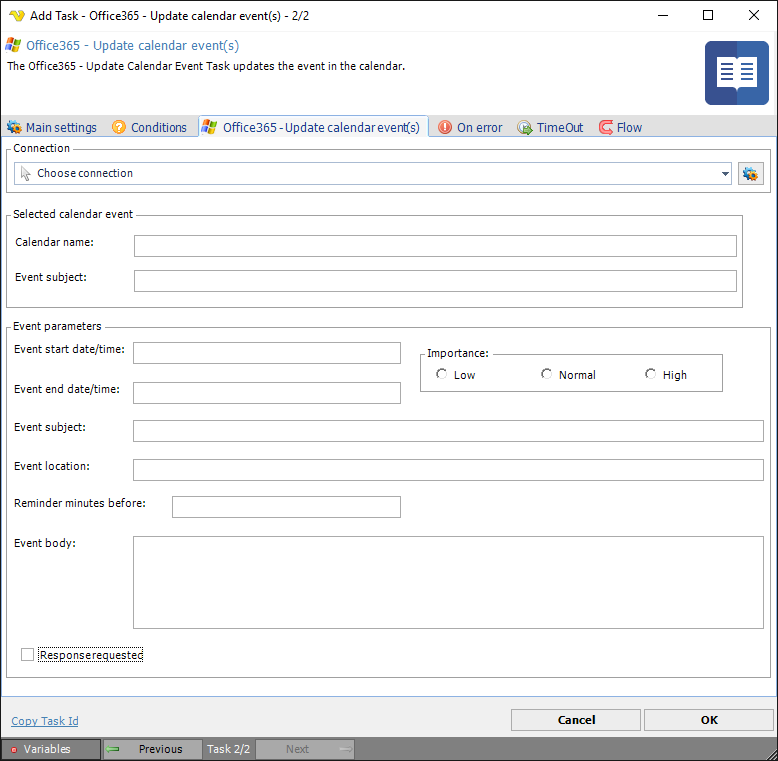Image resolution: width=778 pixels, height=761 pixels.
Task: Select Low importance radio button
Action: tap(442, 375)
